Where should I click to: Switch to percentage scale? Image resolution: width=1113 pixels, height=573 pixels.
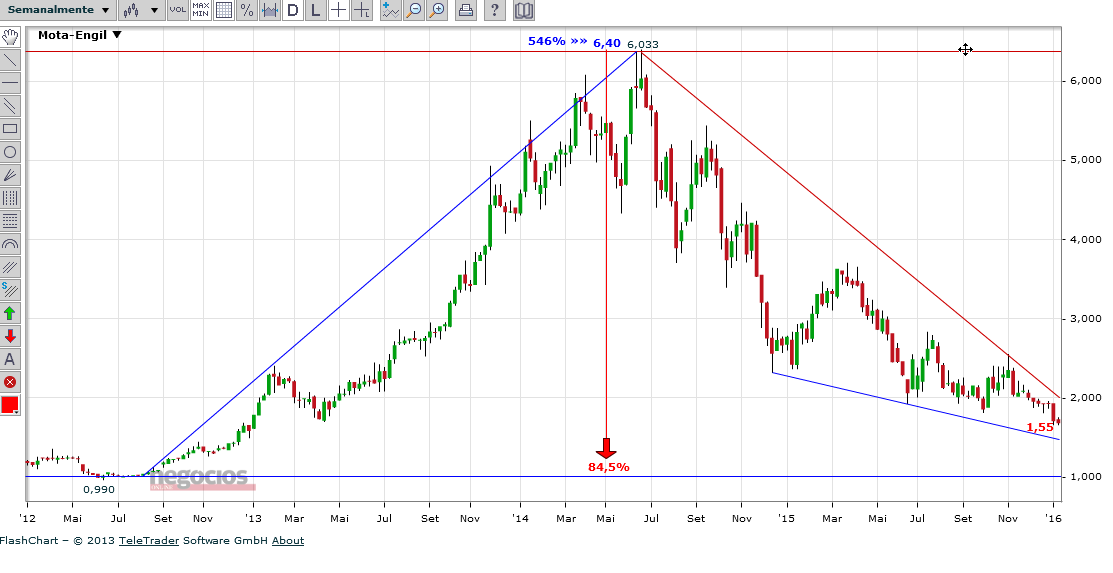point(246,10)
